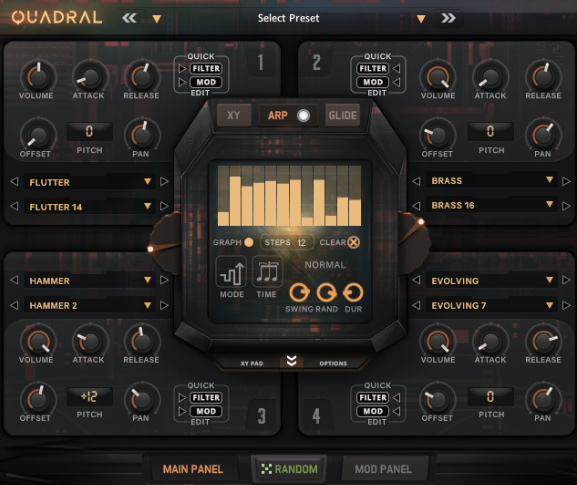The height and width of the screenshot is (485, 577).
Task: Click layer 1 VOLUME knob
Action: pos(38,77)
